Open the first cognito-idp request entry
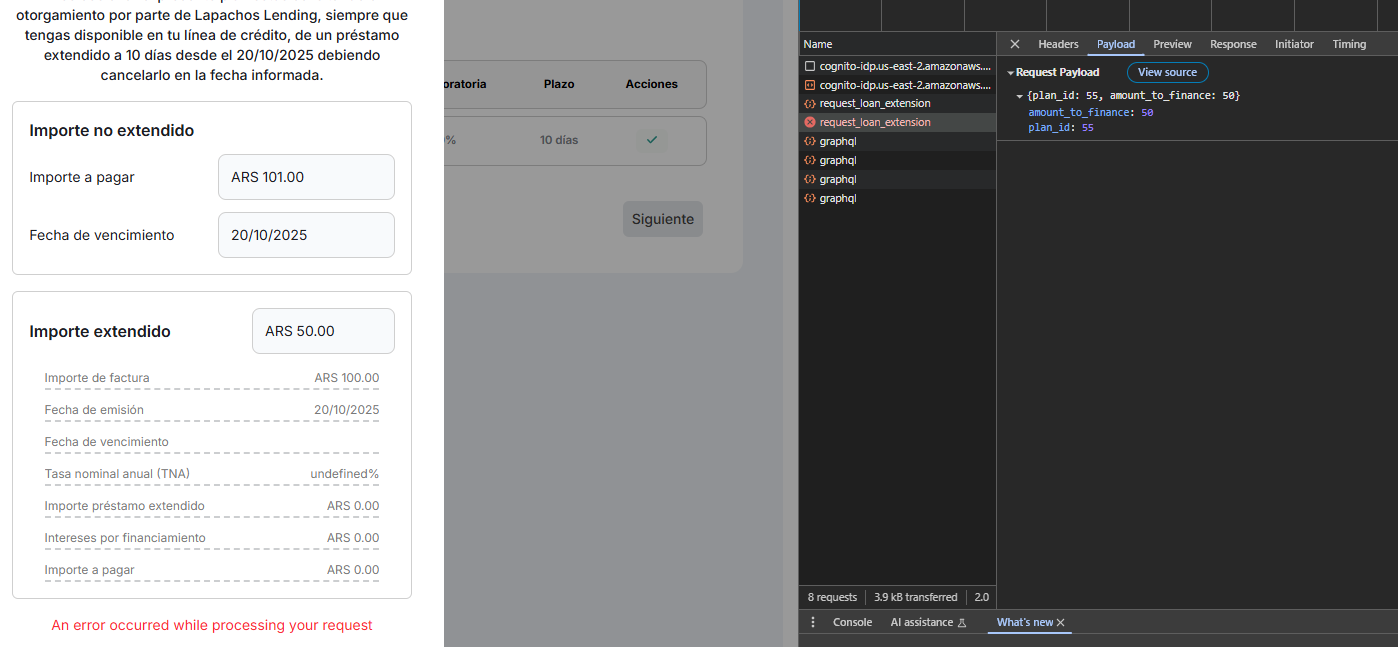 (904, 65)
